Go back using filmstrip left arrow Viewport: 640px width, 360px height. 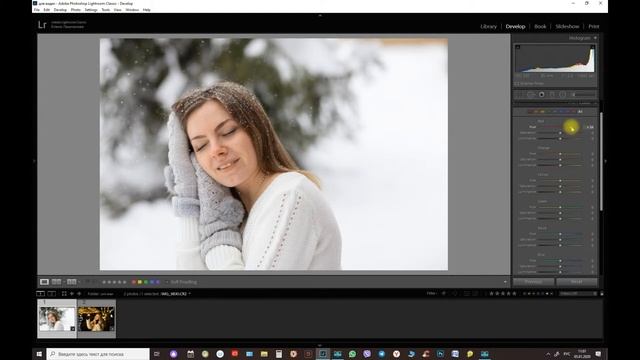72,293
